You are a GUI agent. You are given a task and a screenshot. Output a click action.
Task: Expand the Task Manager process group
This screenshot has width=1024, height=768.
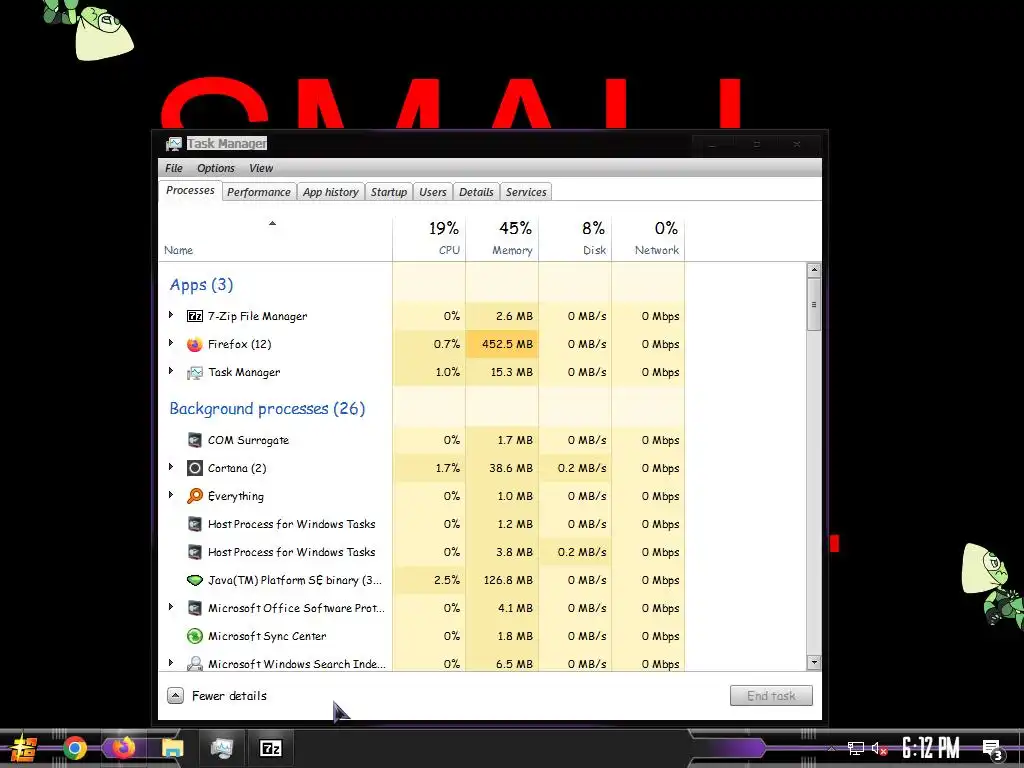(171, 371)
